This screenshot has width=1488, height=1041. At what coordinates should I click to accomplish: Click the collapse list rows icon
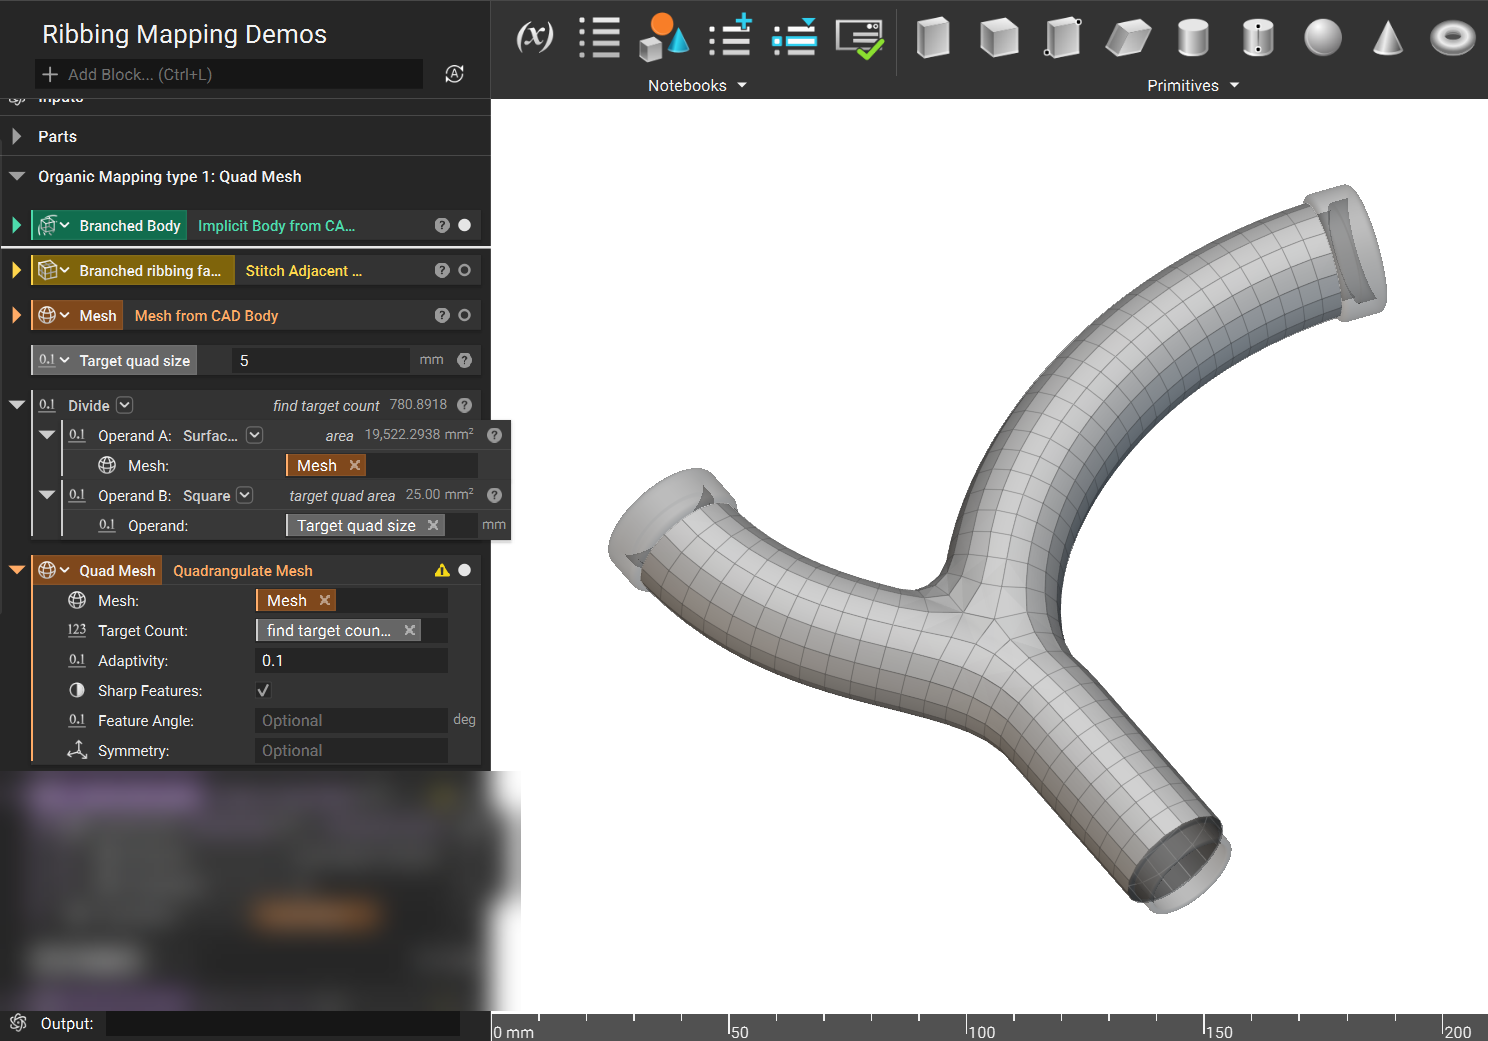795,37
